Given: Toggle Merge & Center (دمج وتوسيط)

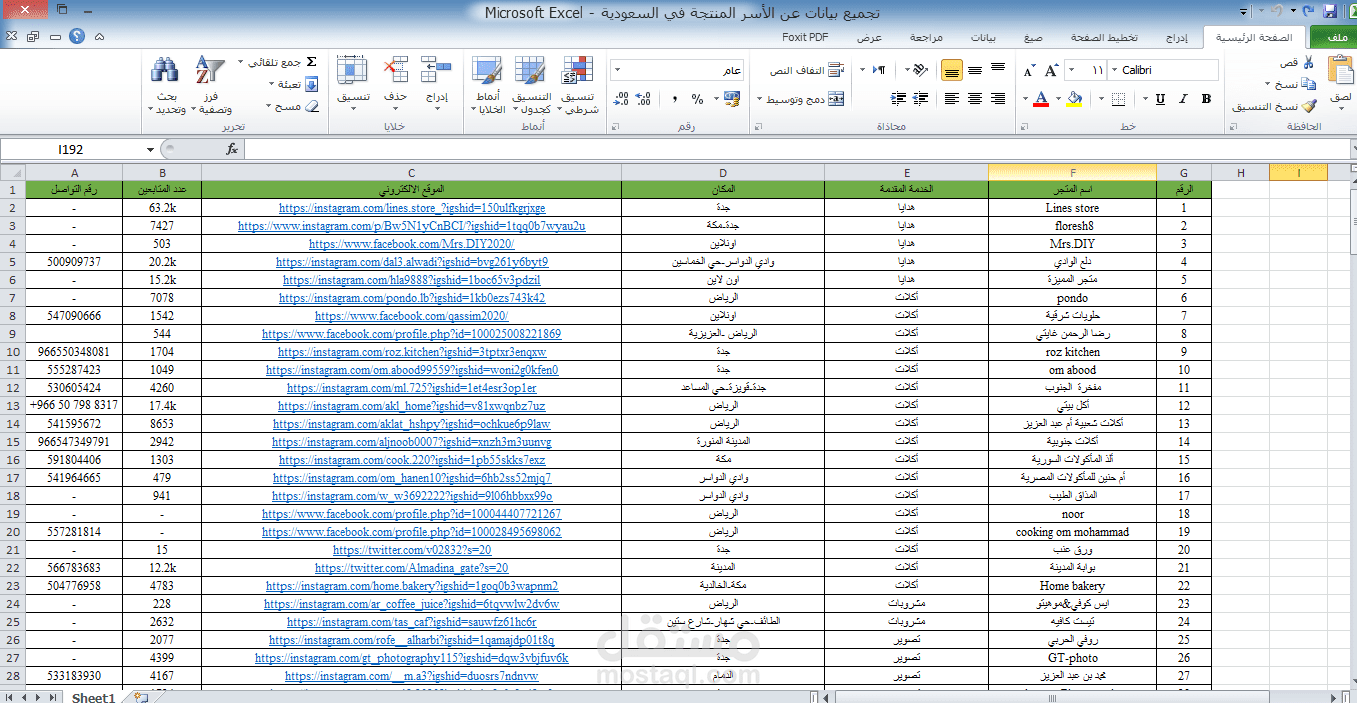Looking at the screenshot, I should click(806, 99).
